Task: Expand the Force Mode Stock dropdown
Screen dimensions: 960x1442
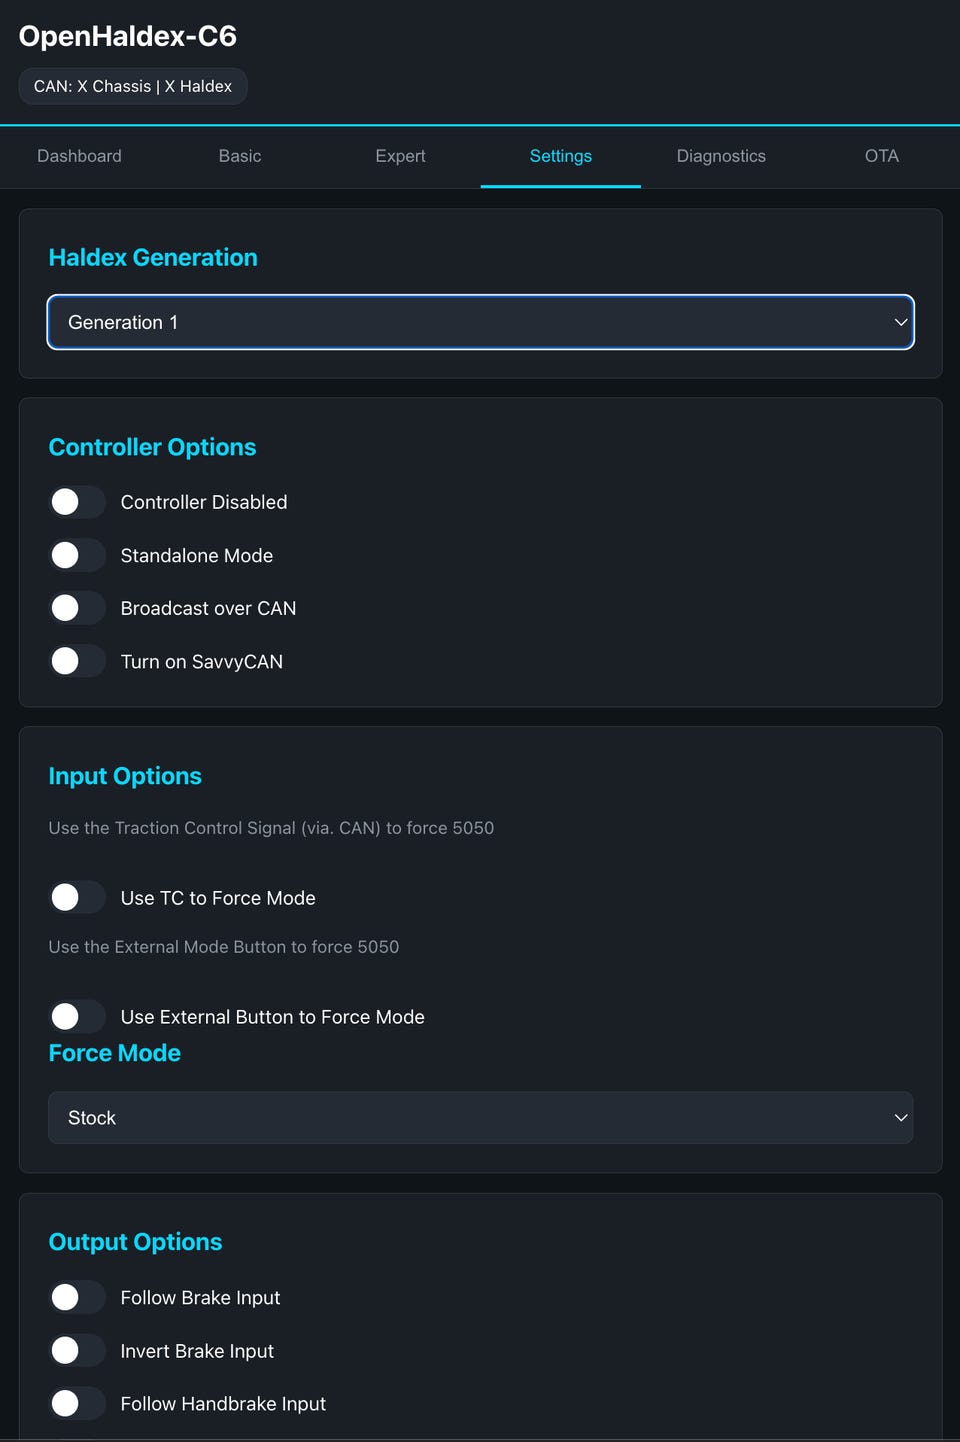Action: (480, 1118)
